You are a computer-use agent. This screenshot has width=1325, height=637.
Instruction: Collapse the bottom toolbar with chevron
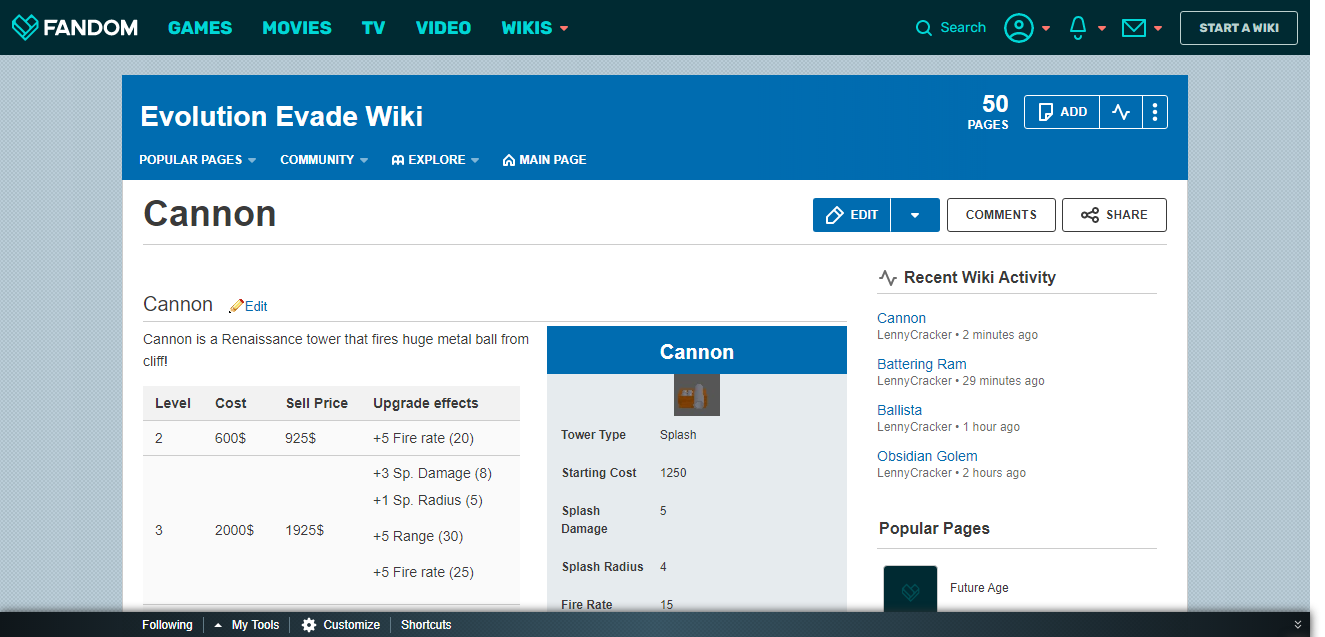click(x=1298, y=624)
